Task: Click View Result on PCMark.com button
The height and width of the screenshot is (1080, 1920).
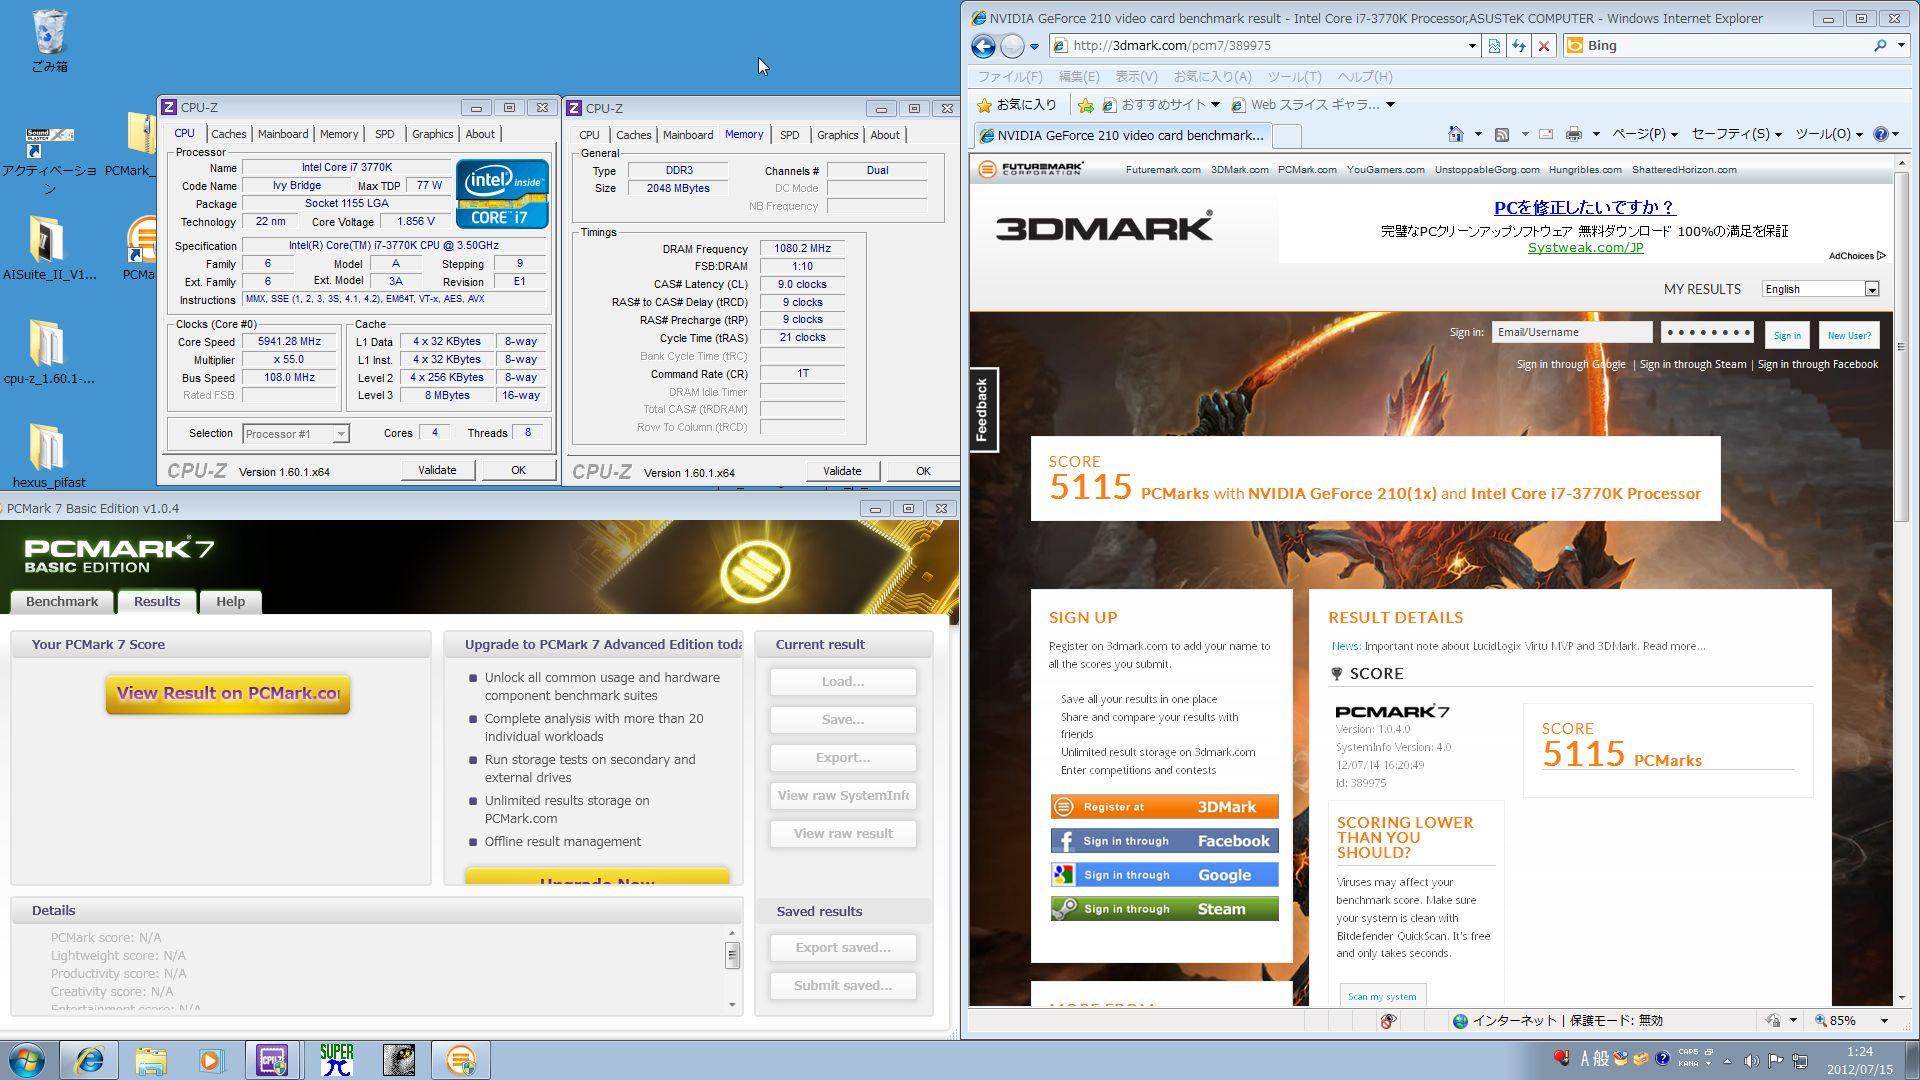Action: (228, 694)
